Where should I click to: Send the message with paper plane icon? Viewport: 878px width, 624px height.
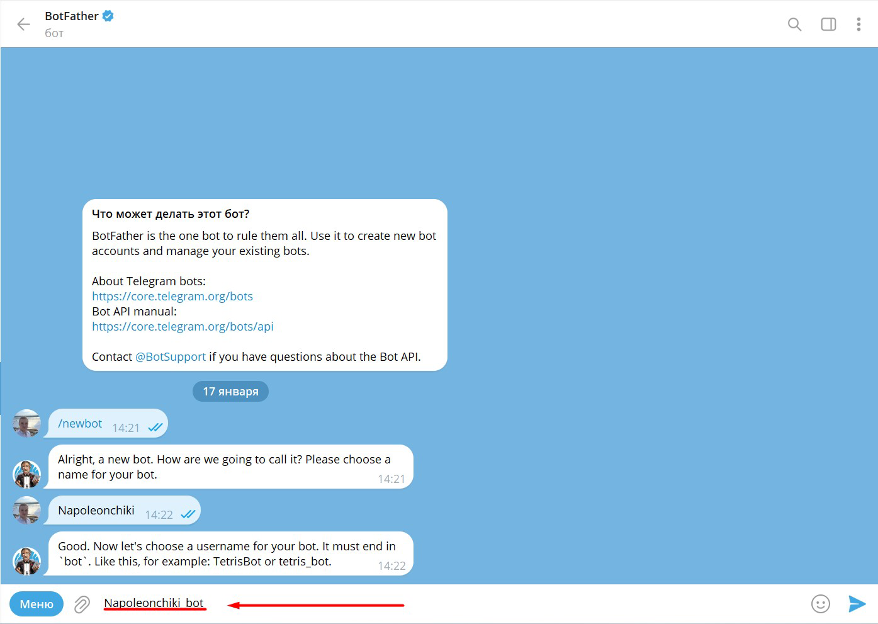(857, 603)
